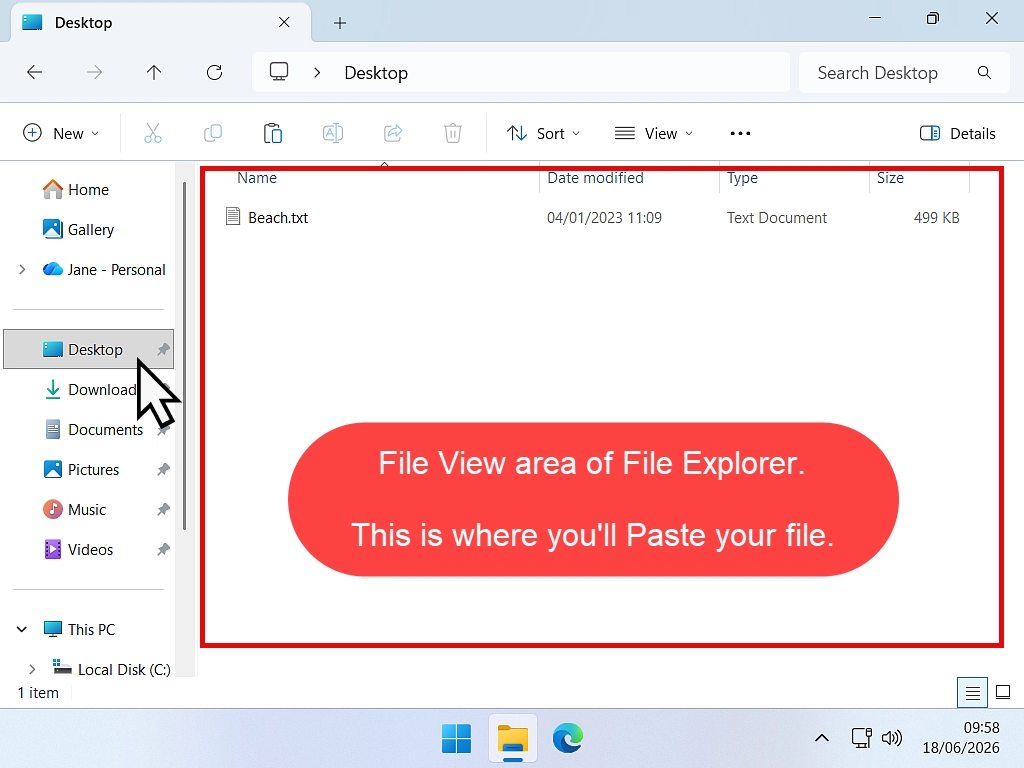Click the Paste clipboard icon
Viewport: 1024px width, 768px height.
tap(272, 133)
